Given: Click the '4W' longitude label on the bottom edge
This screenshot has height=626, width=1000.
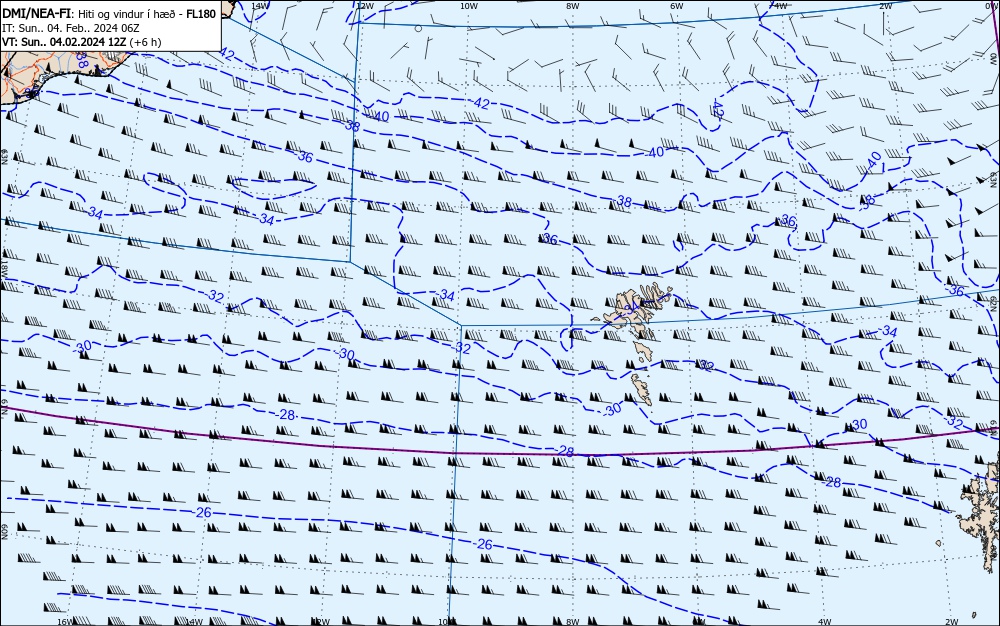Looking at the screenshot, I should click(824, 622).
